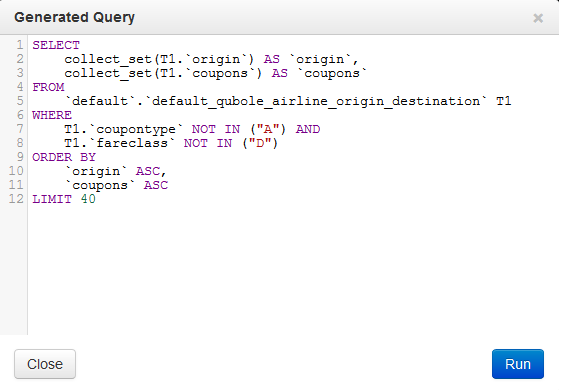Click `coupons` ASC on line 11
Viewport: 564px width, 390px height.
[x=116, y=186]
